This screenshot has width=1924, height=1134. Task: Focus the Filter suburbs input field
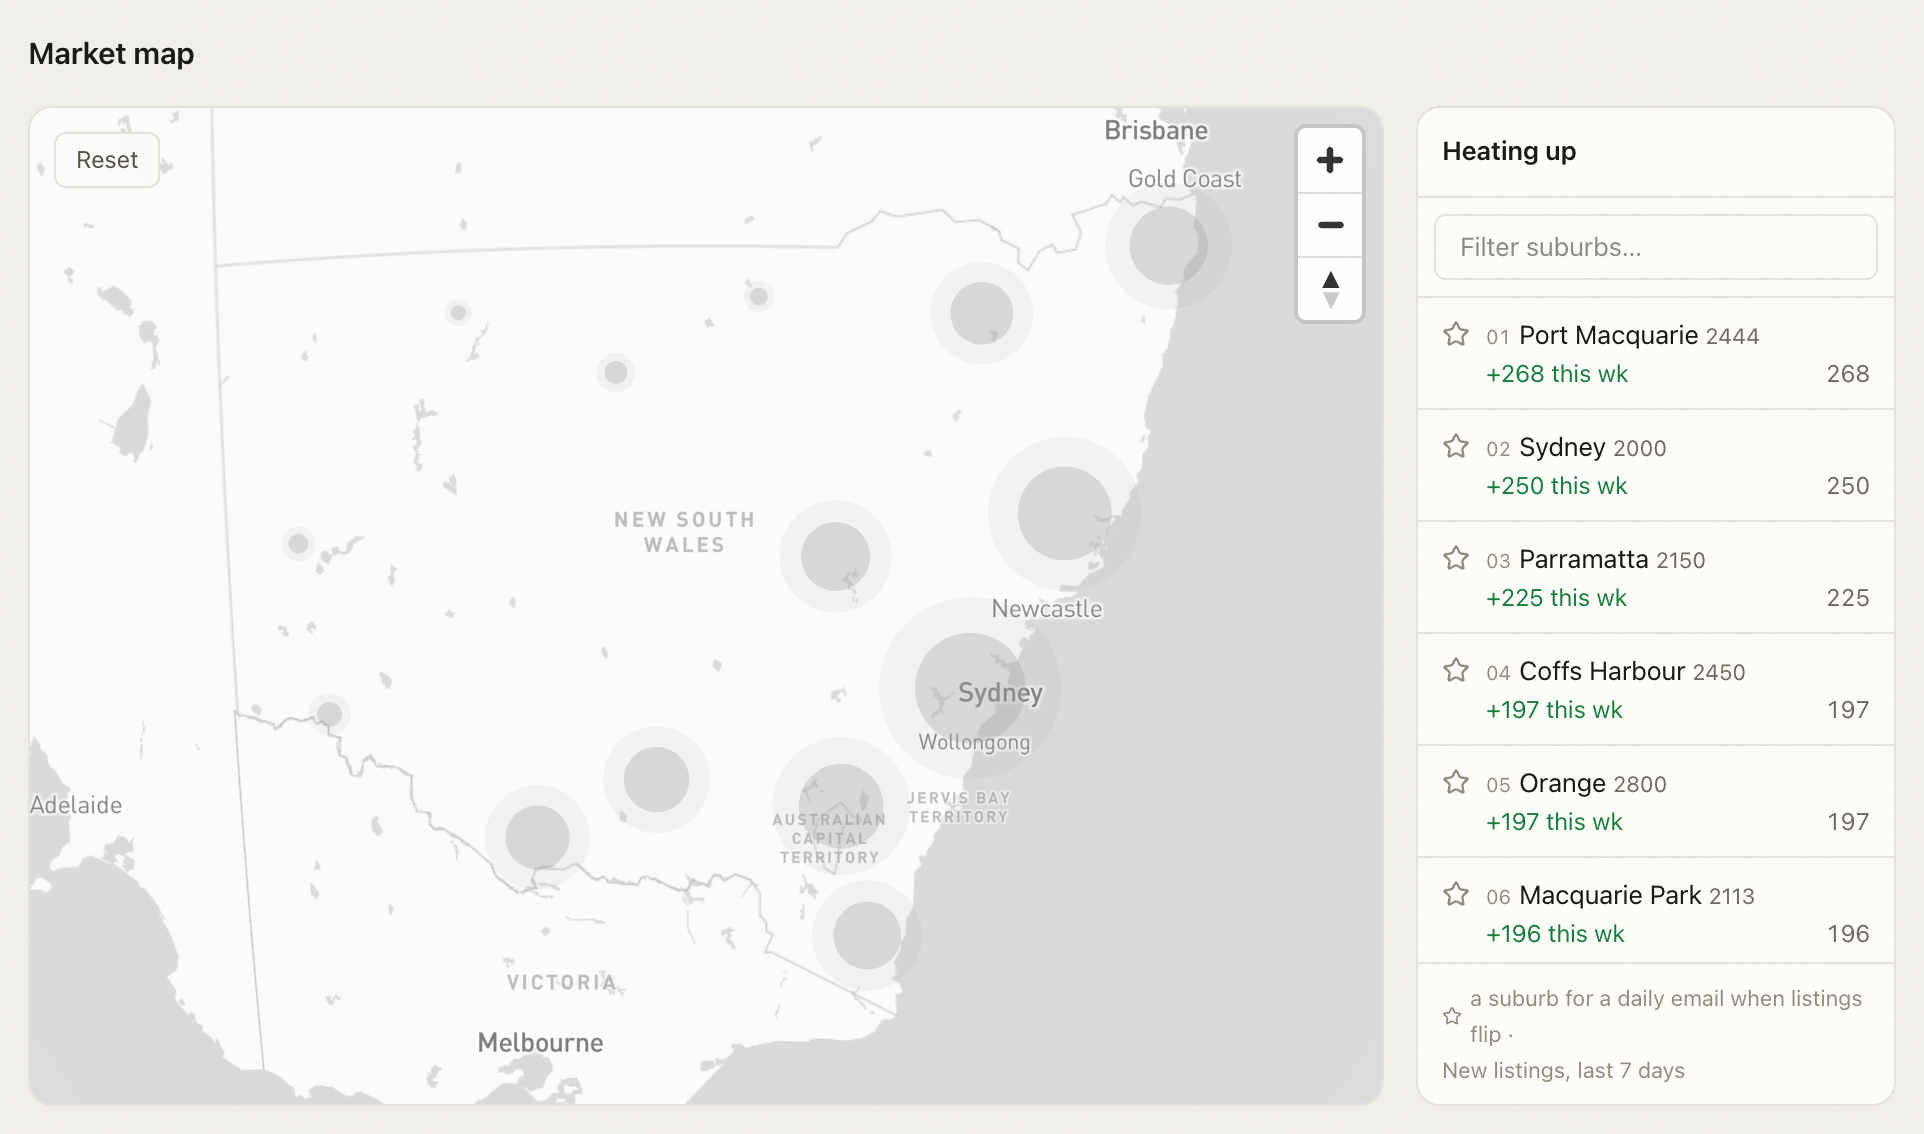click(x=1655, y=247)
